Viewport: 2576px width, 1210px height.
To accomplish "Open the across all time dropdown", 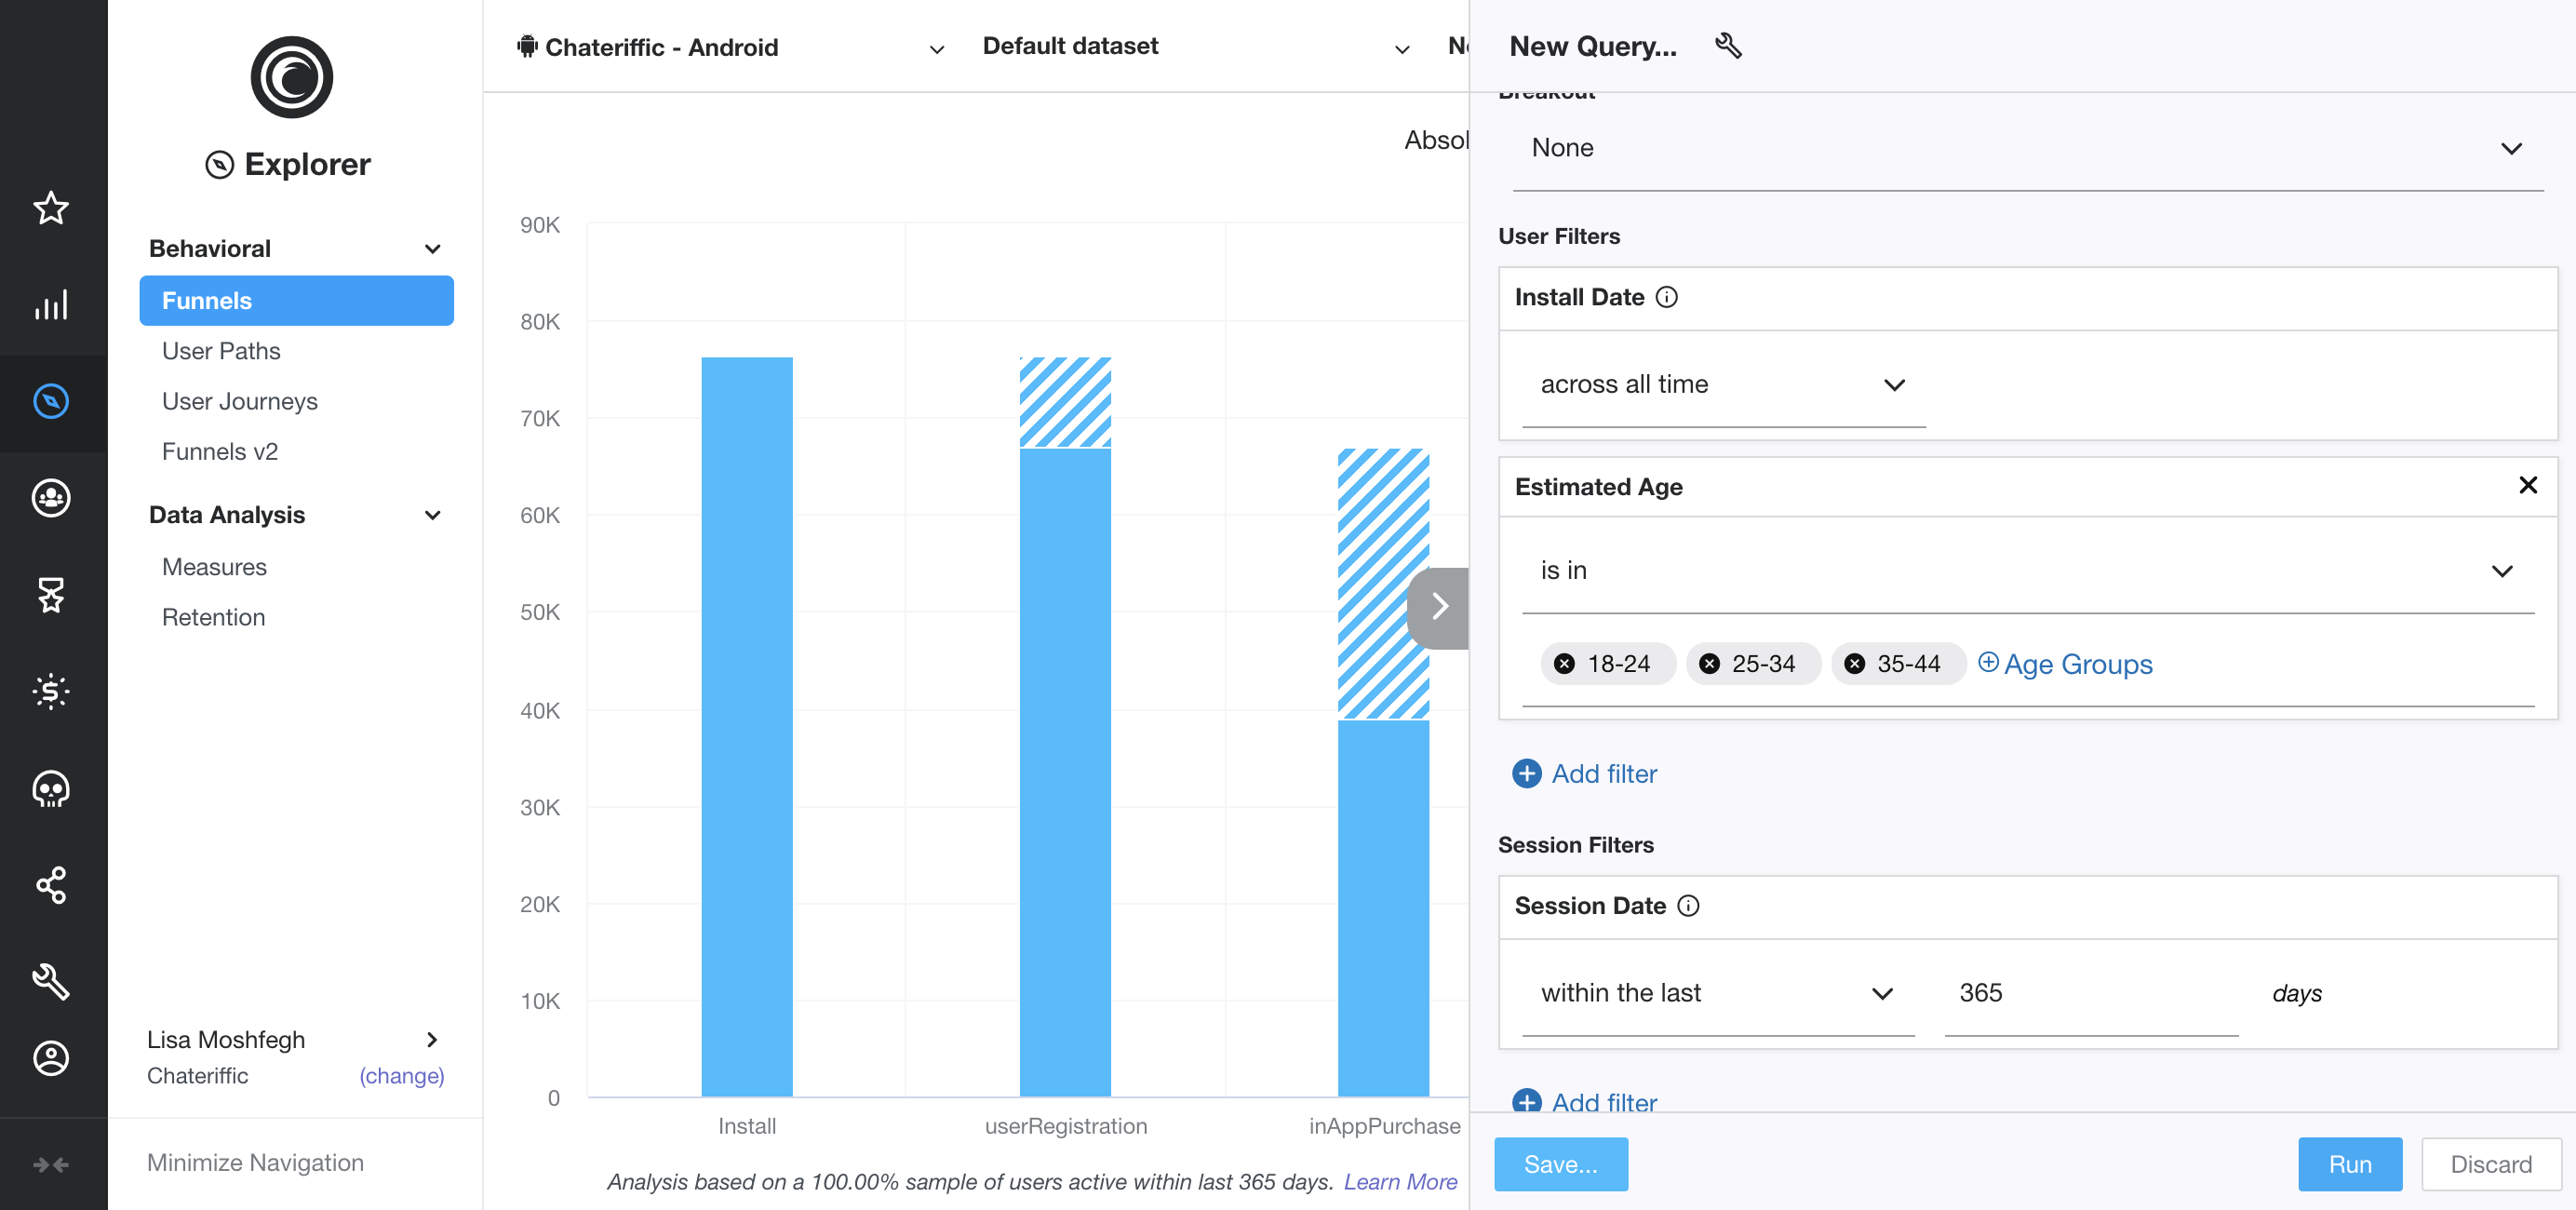I will (1723, 385).
